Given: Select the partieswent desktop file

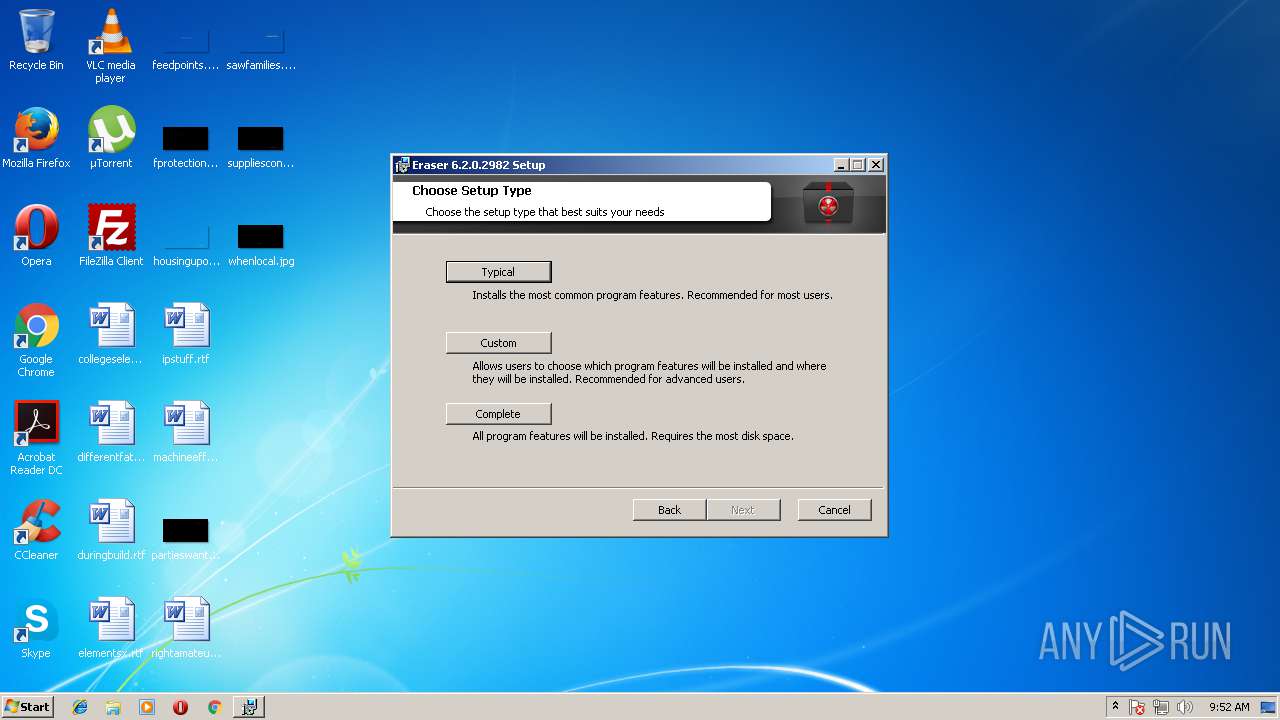Looking at the screenshot, I should [x=185, y=539].
